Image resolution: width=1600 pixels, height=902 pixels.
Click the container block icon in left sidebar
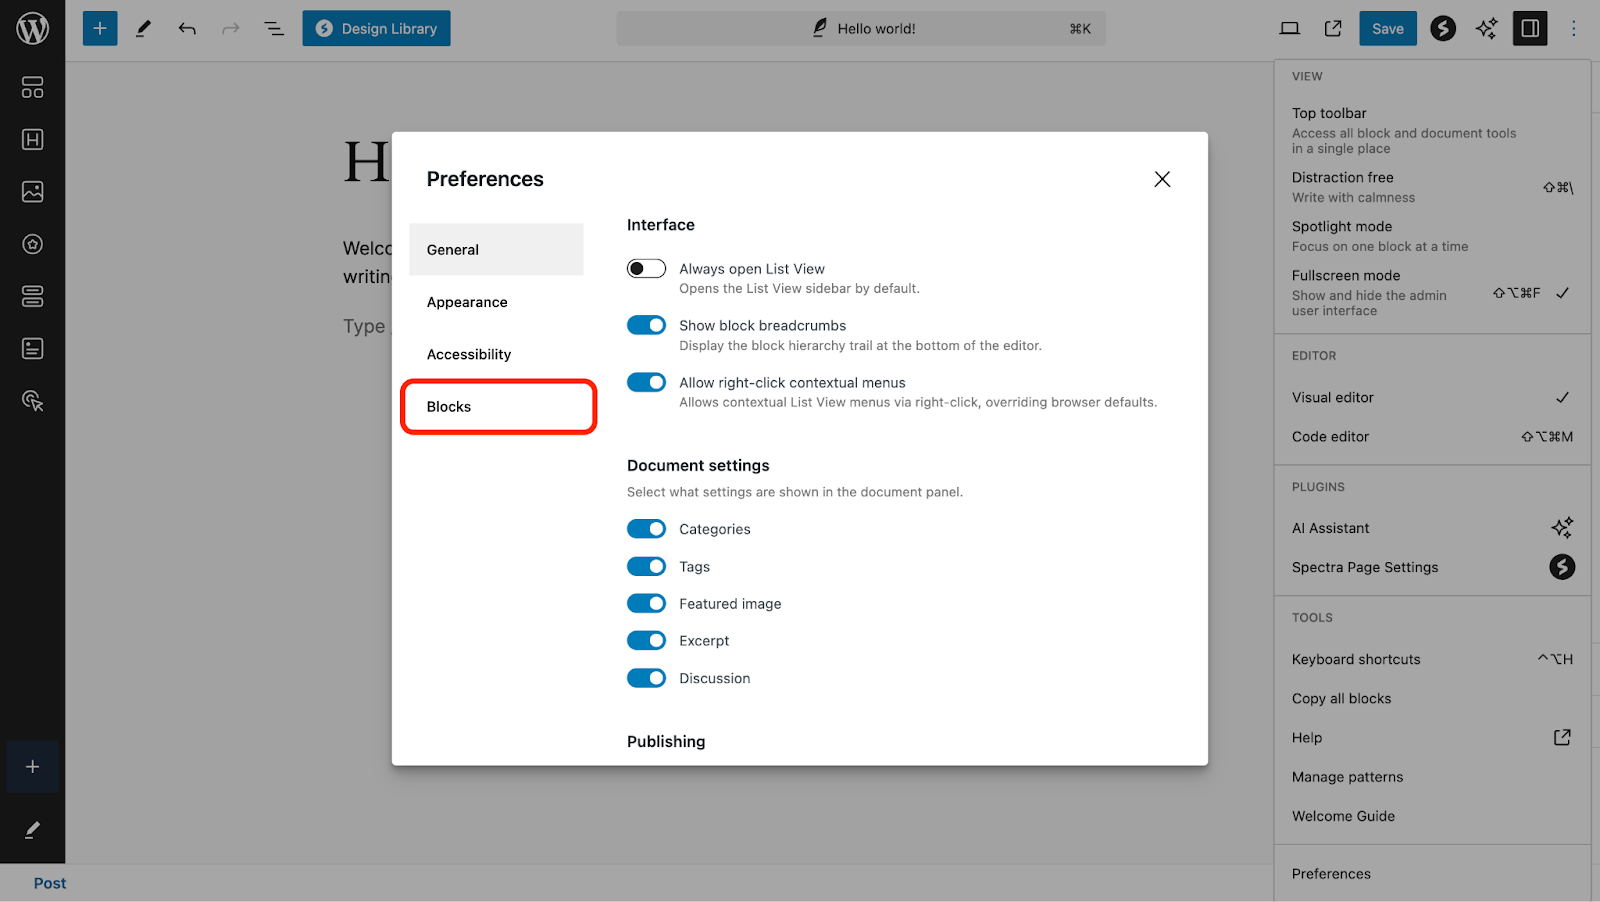[x=32, y=88]
